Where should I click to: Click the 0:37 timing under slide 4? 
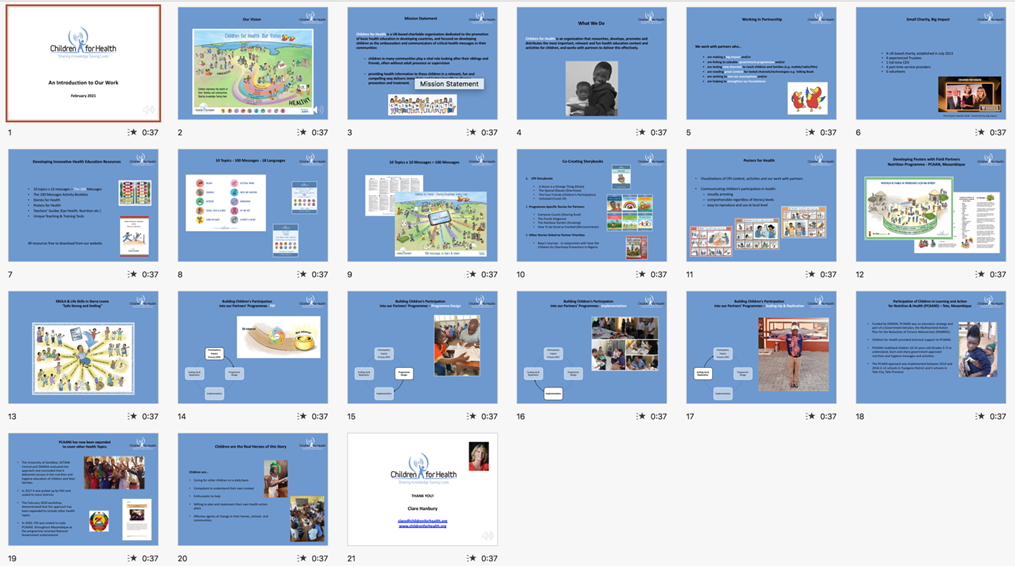pos(658,132)
